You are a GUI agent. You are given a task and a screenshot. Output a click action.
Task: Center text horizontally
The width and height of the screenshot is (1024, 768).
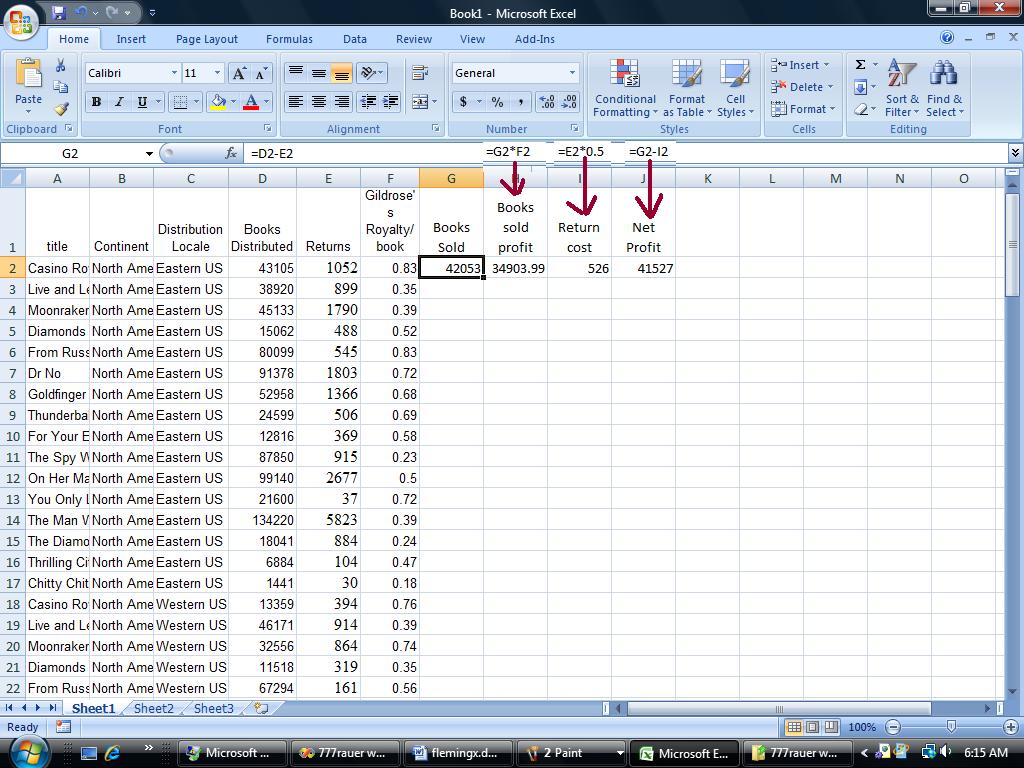coord(319,102)
